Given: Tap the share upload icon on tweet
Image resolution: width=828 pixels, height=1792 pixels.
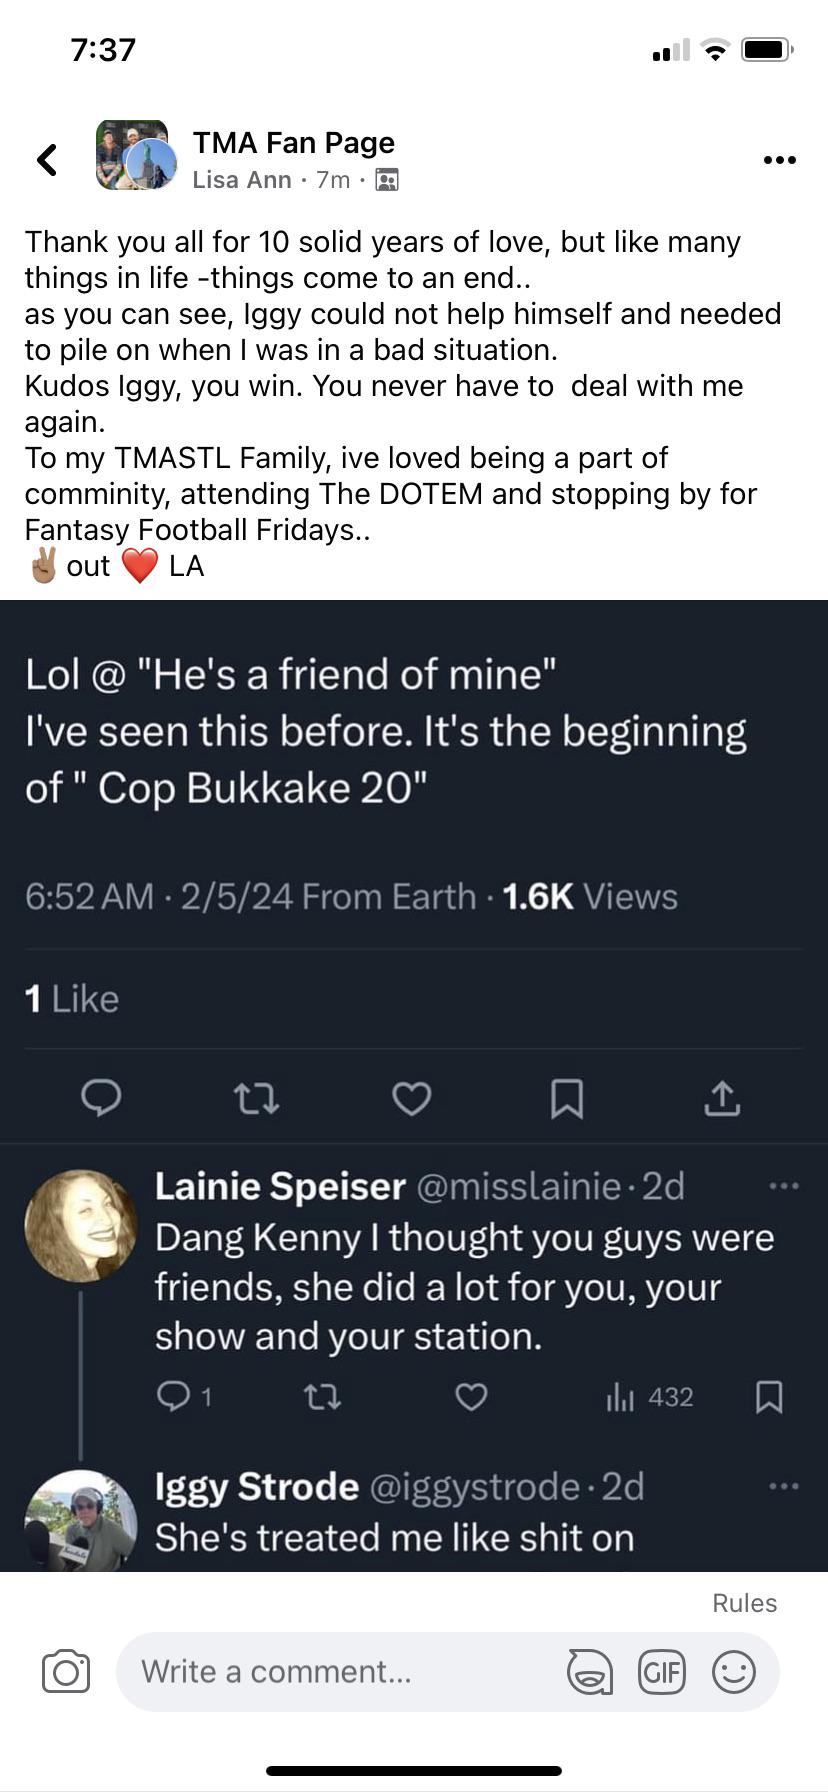Looking at the screenshot, I should coord(722,1098).
